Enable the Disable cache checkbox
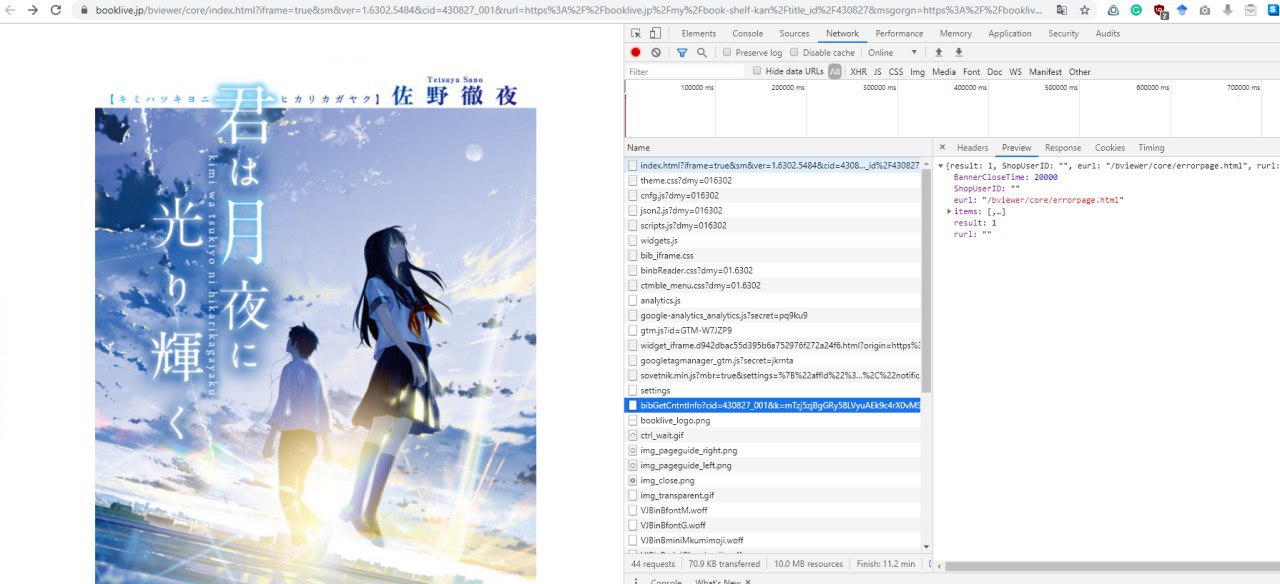The image size is (1280, 584). click(x=794, y=52)
